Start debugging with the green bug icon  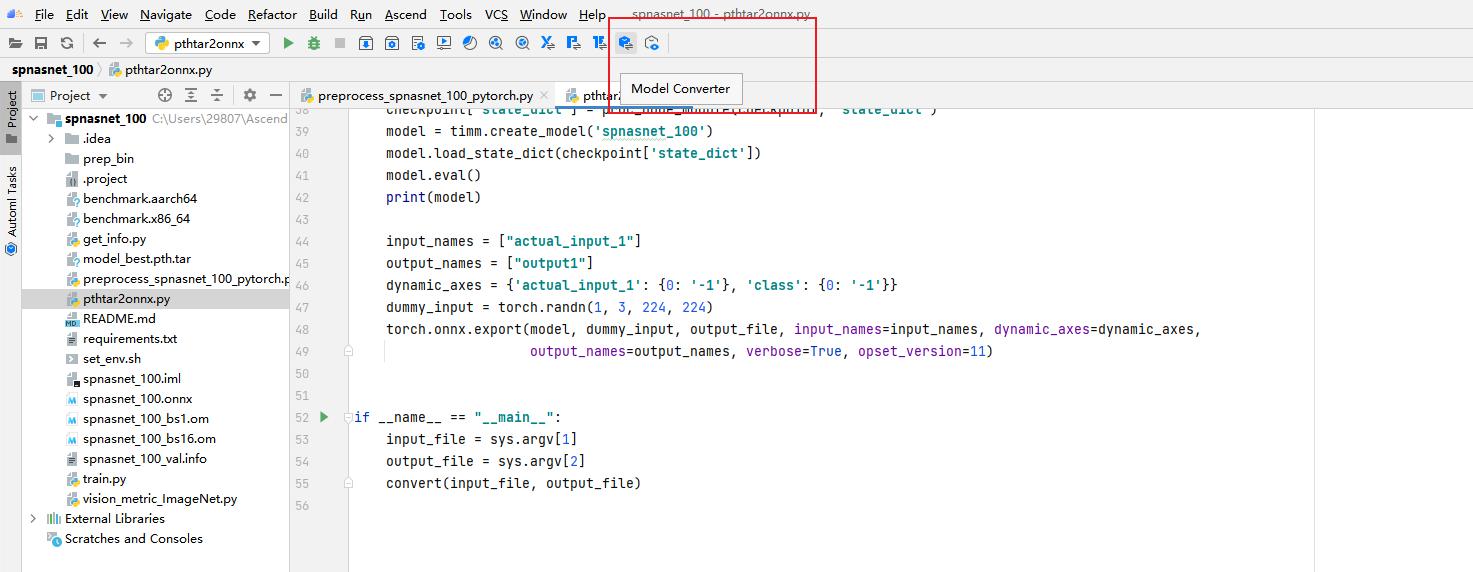click(314, 43)
